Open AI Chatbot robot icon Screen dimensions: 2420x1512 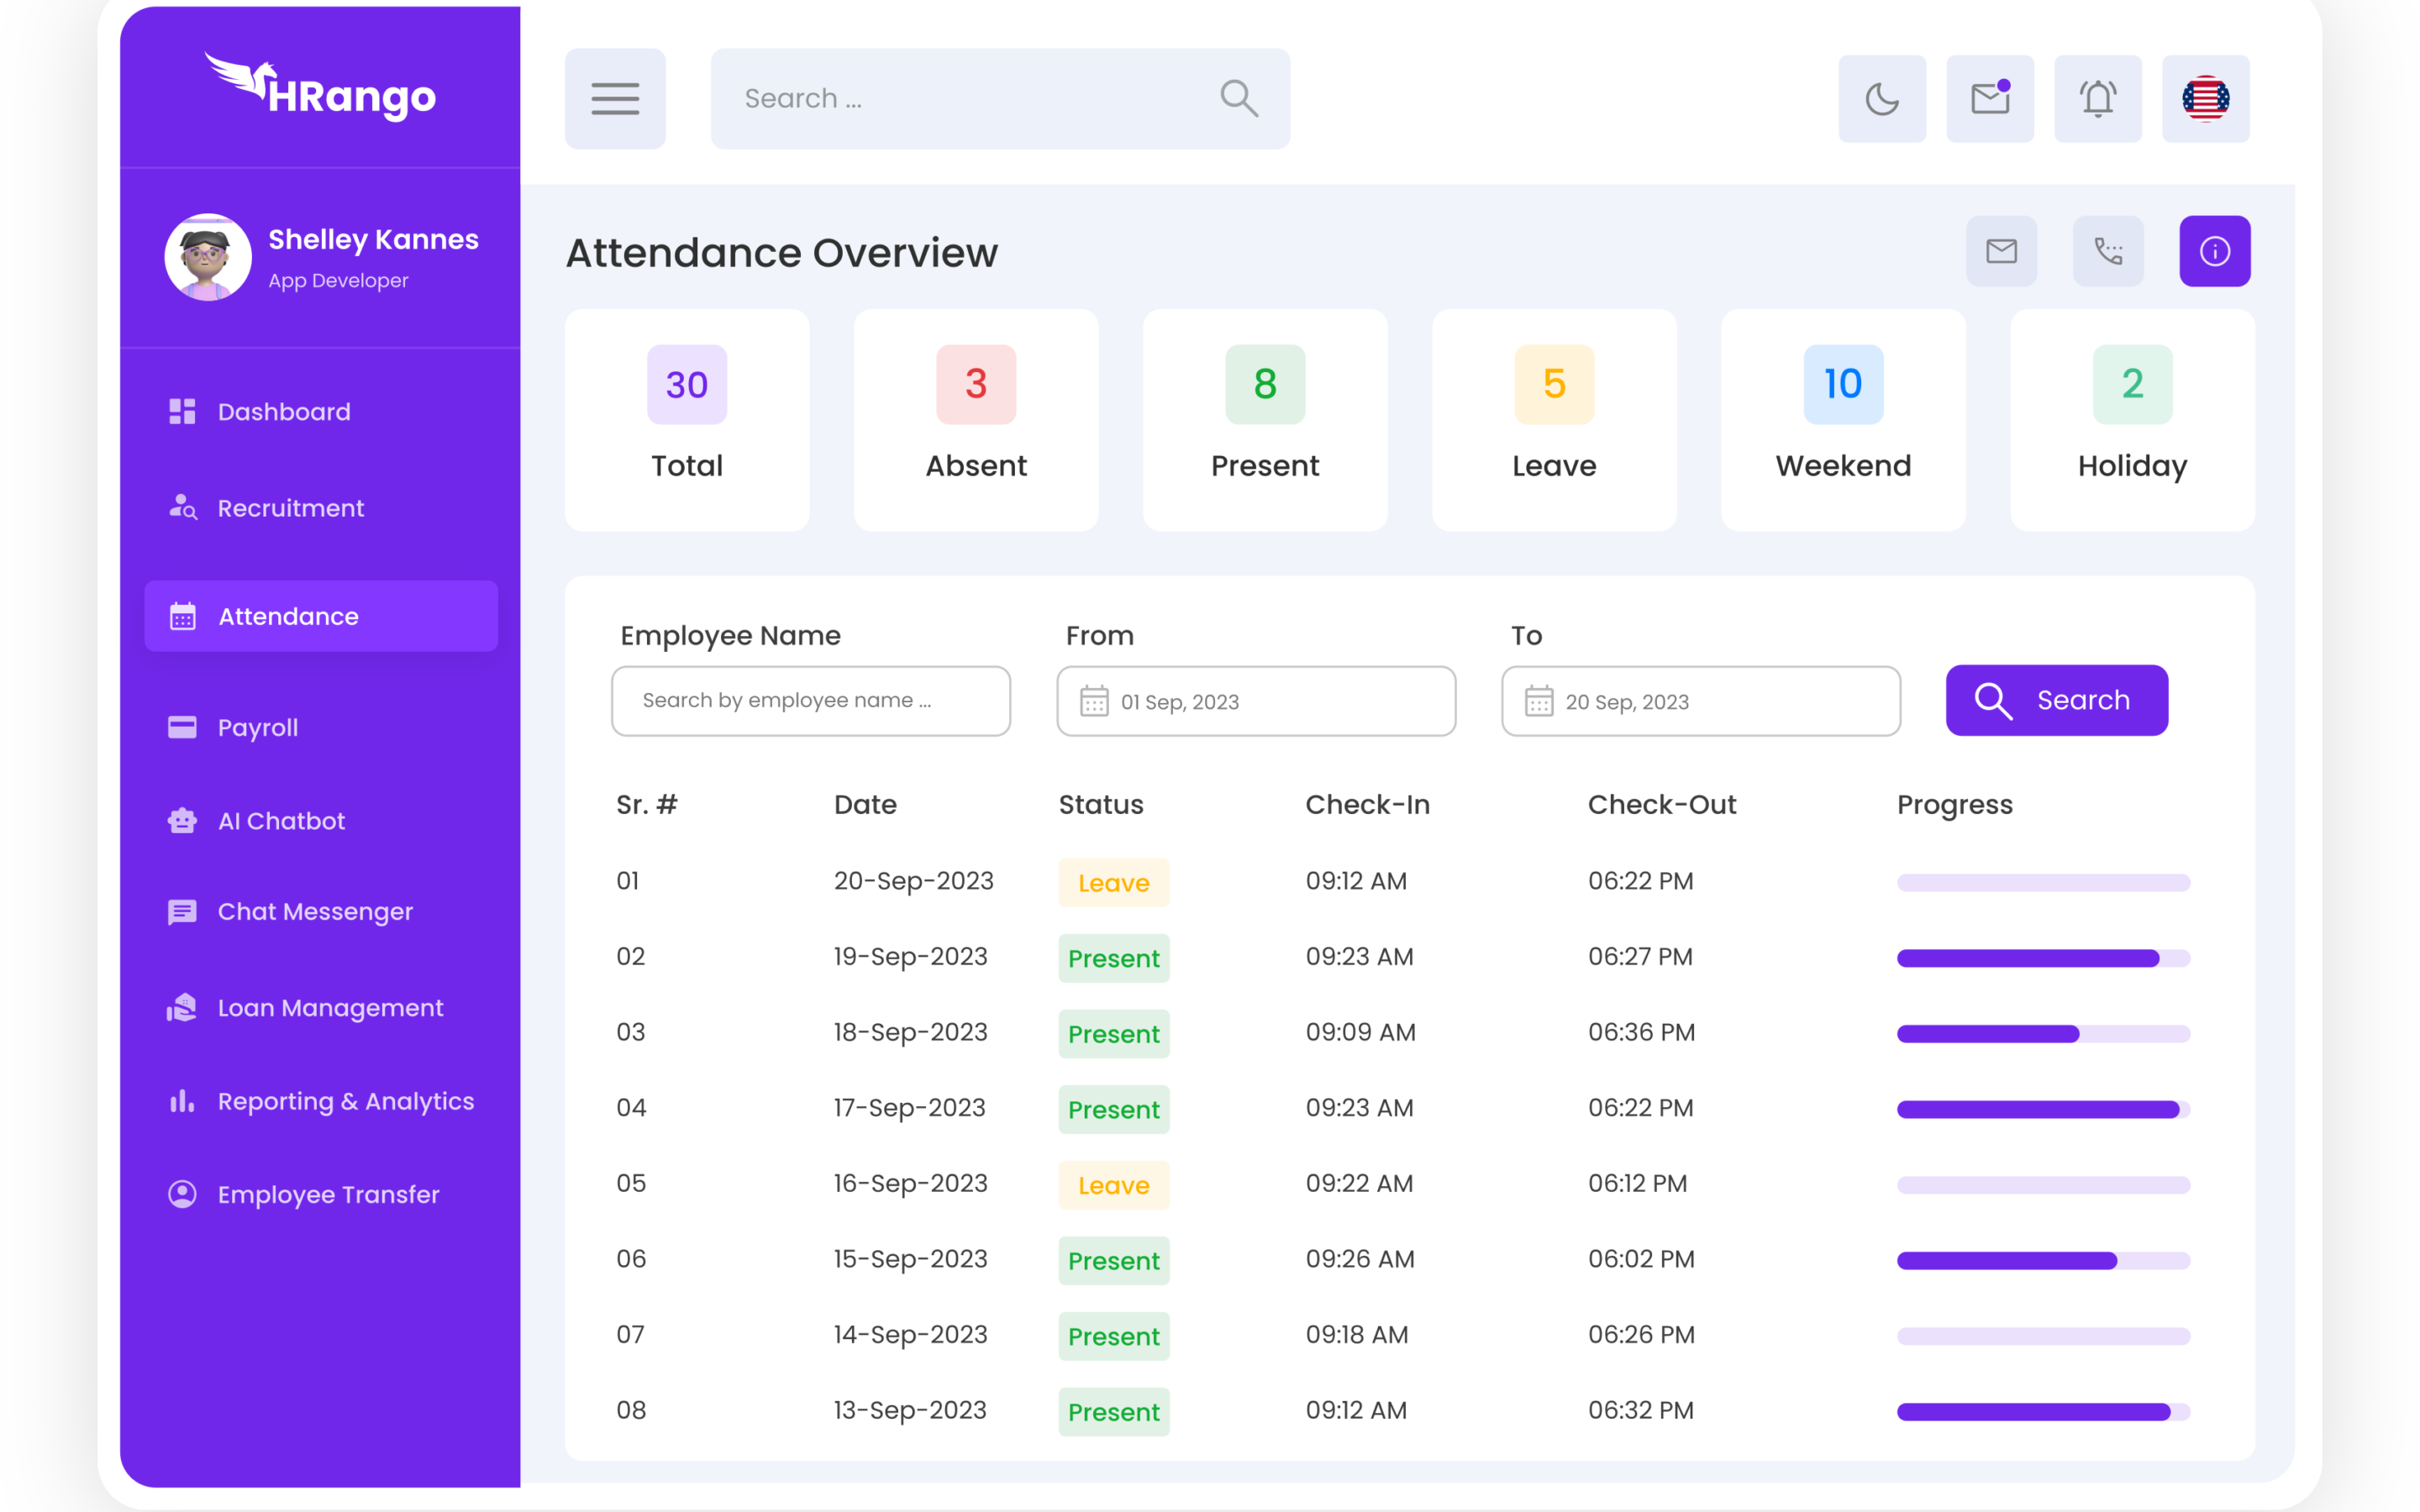[x=182, y=821]
